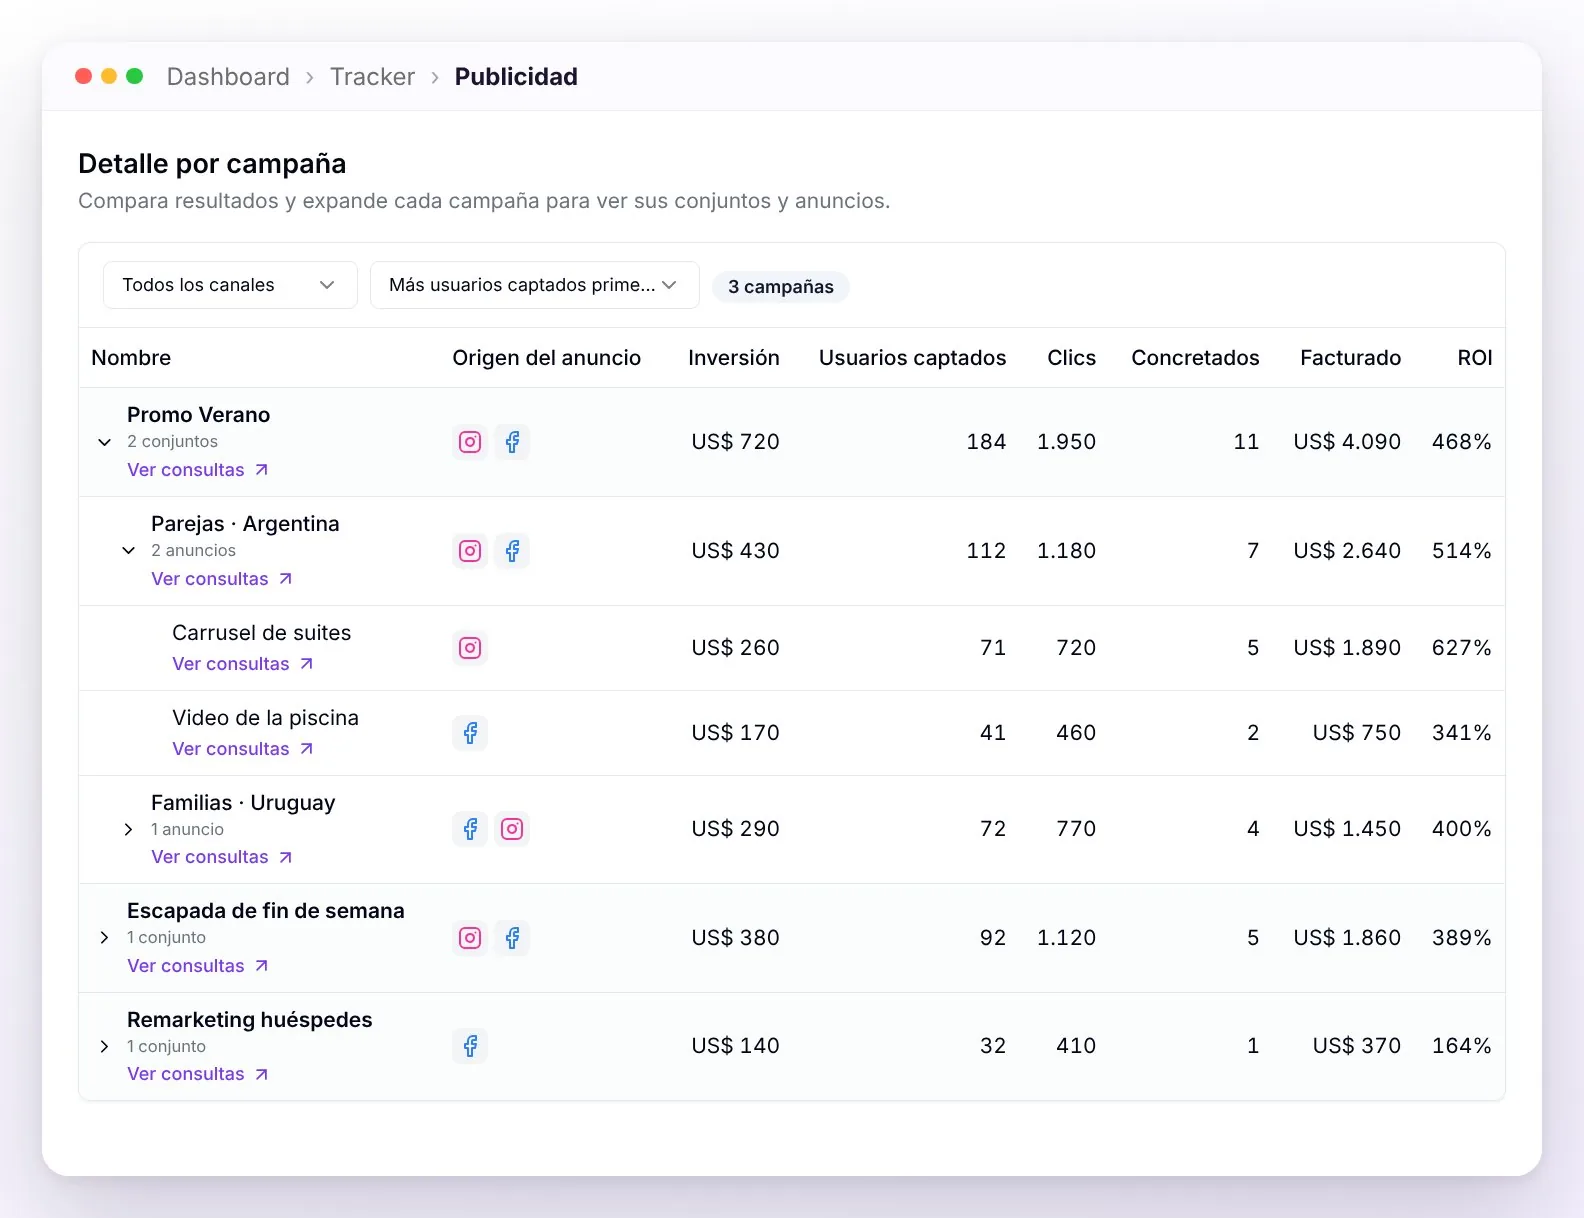Click Instagram icon in Familias · Uruguay row
1584x1218 pixels.
pyautogui.click(x=512, y=829)
